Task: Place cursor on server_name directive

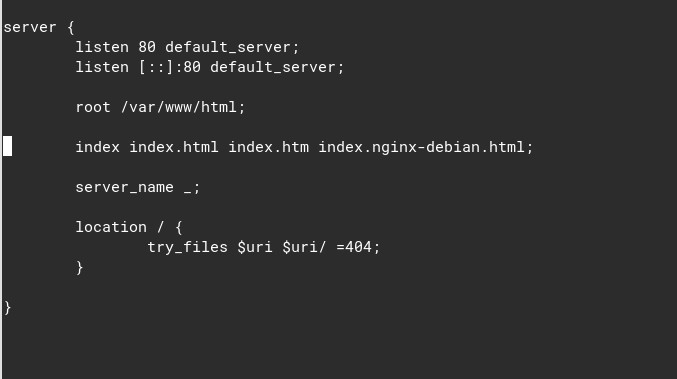Action: 138,187
